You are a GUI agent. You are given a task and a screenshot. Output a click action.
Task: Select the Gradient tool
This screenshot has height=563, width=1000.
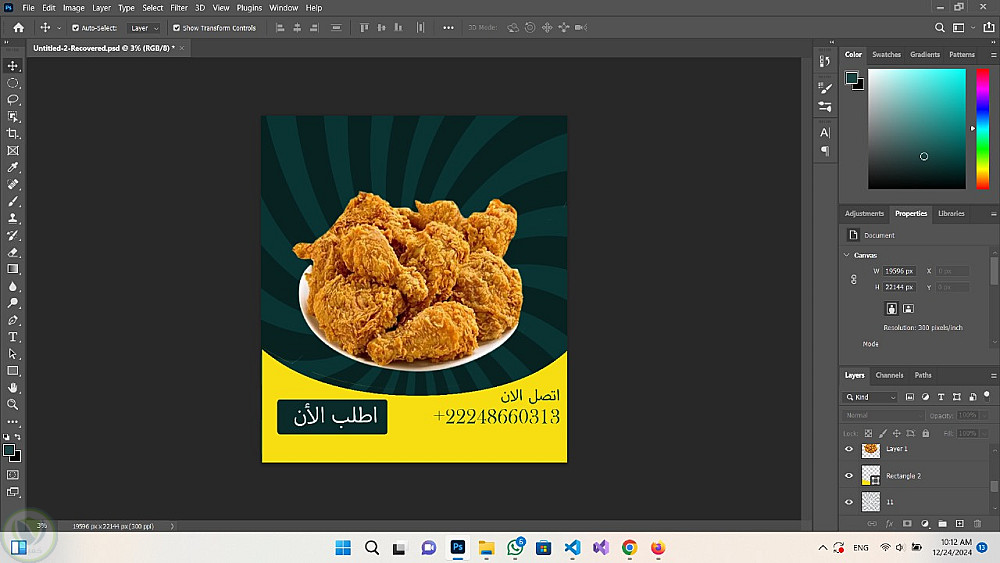click(x=13, y=269)
